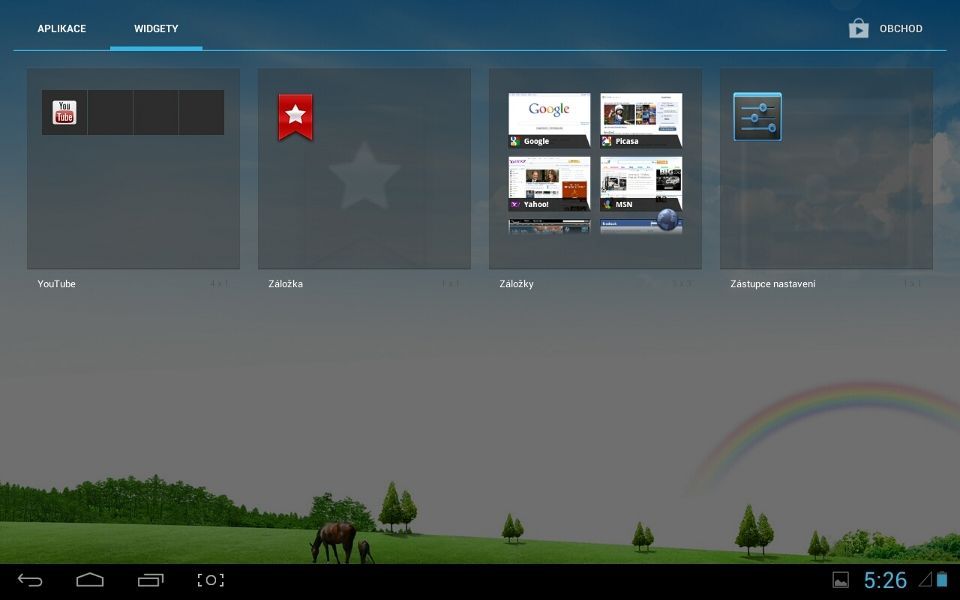Tap the signal strength icon
The image size is (960, 600).
tap(925, 579)
